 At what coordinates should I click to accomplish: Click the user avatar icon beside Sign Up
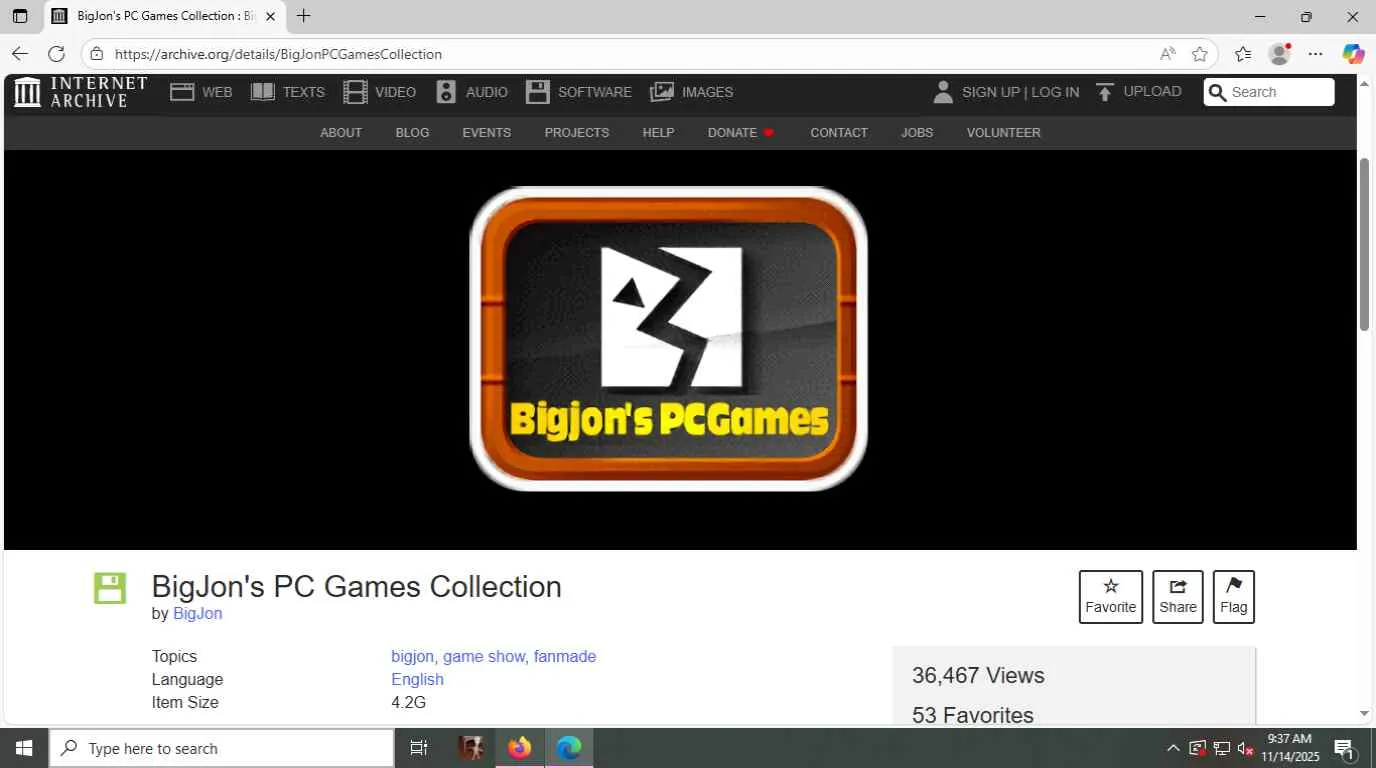tap(942, 92)
